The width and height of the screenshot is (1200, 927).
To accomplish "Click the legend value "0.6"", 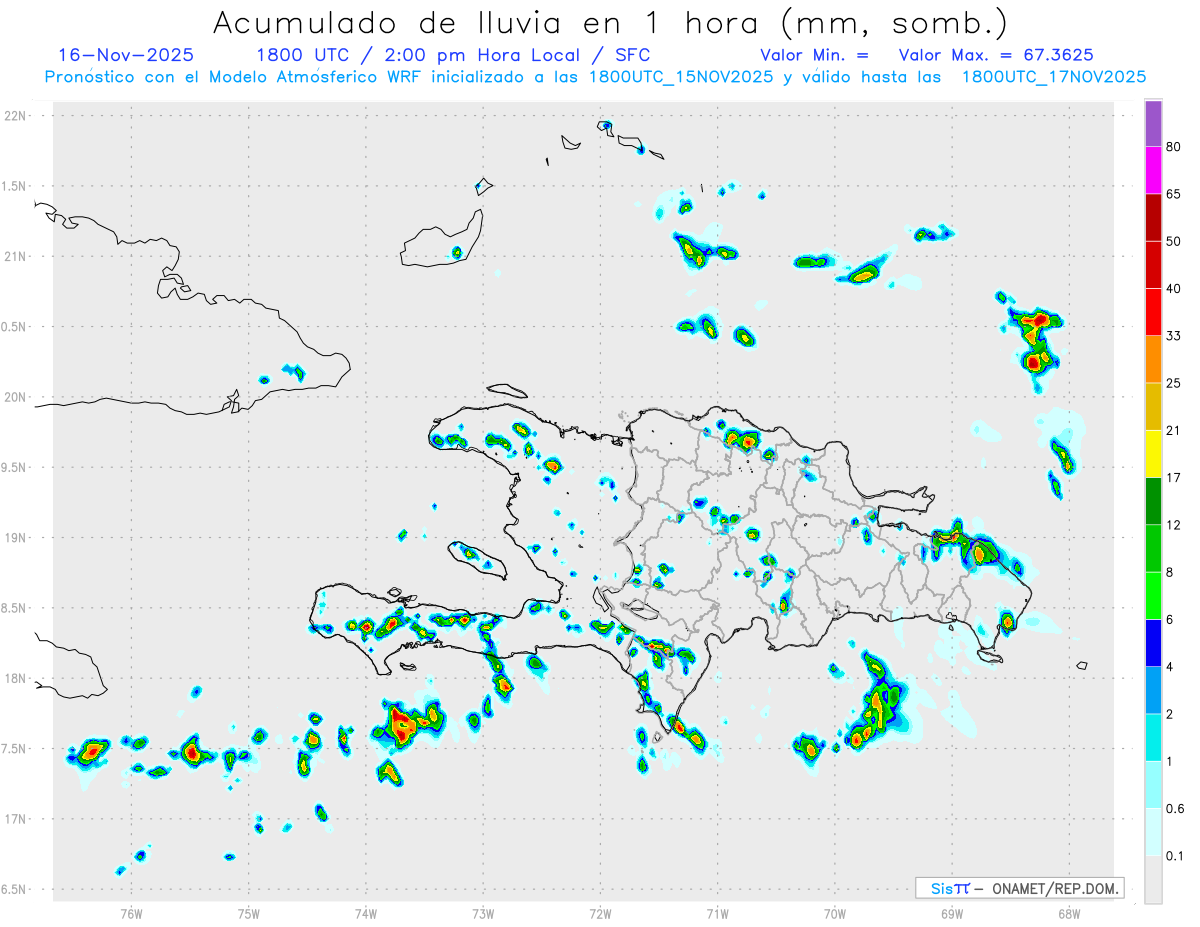I will 1175,809.
